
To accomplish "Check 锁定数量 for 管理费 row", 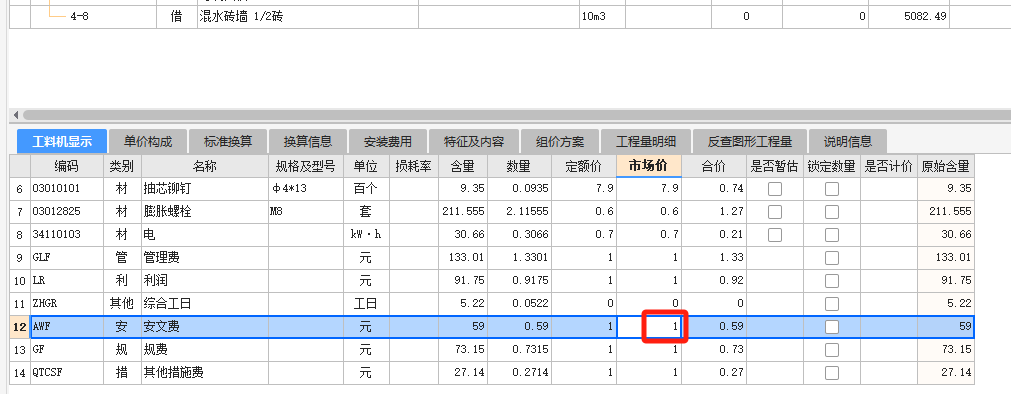I will pyautogui.click(x=832, y=258).
